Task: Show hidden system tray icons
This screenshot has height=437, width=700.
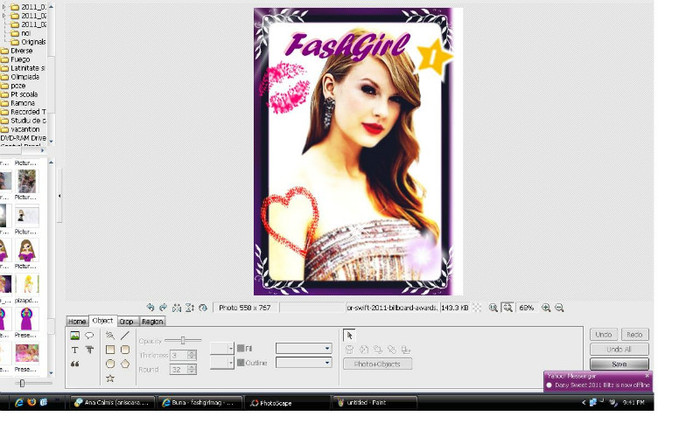Action: coord(583,403)
